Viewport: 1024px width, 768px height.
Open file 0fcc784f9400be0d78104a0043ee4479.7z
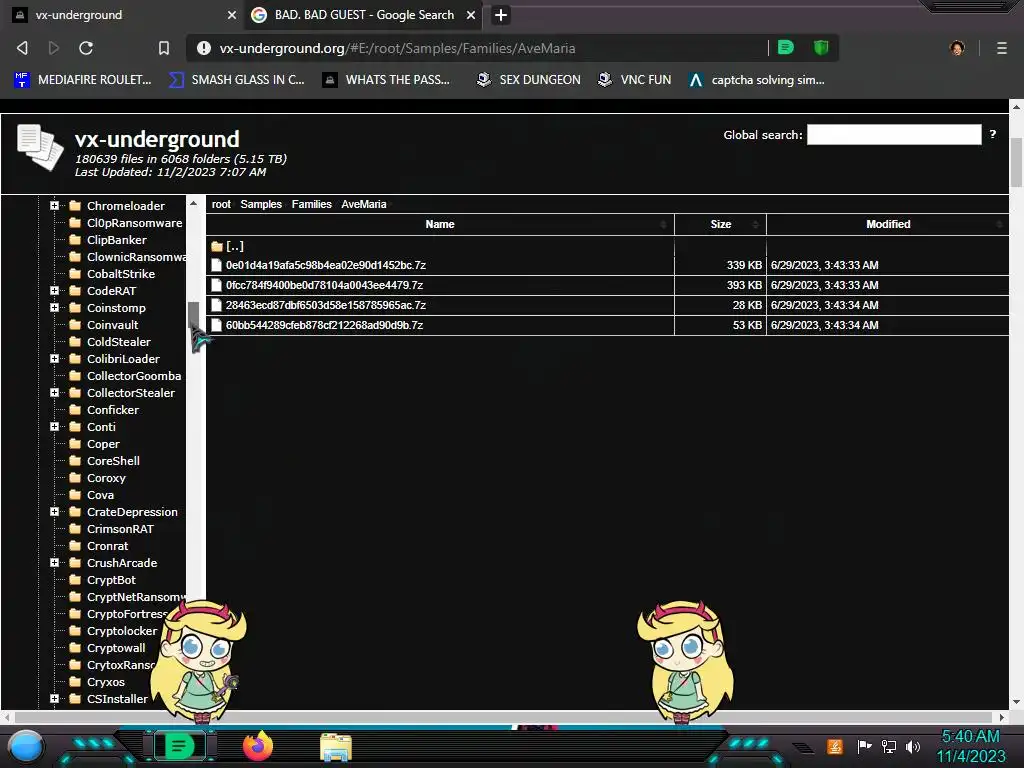[325, 285]
